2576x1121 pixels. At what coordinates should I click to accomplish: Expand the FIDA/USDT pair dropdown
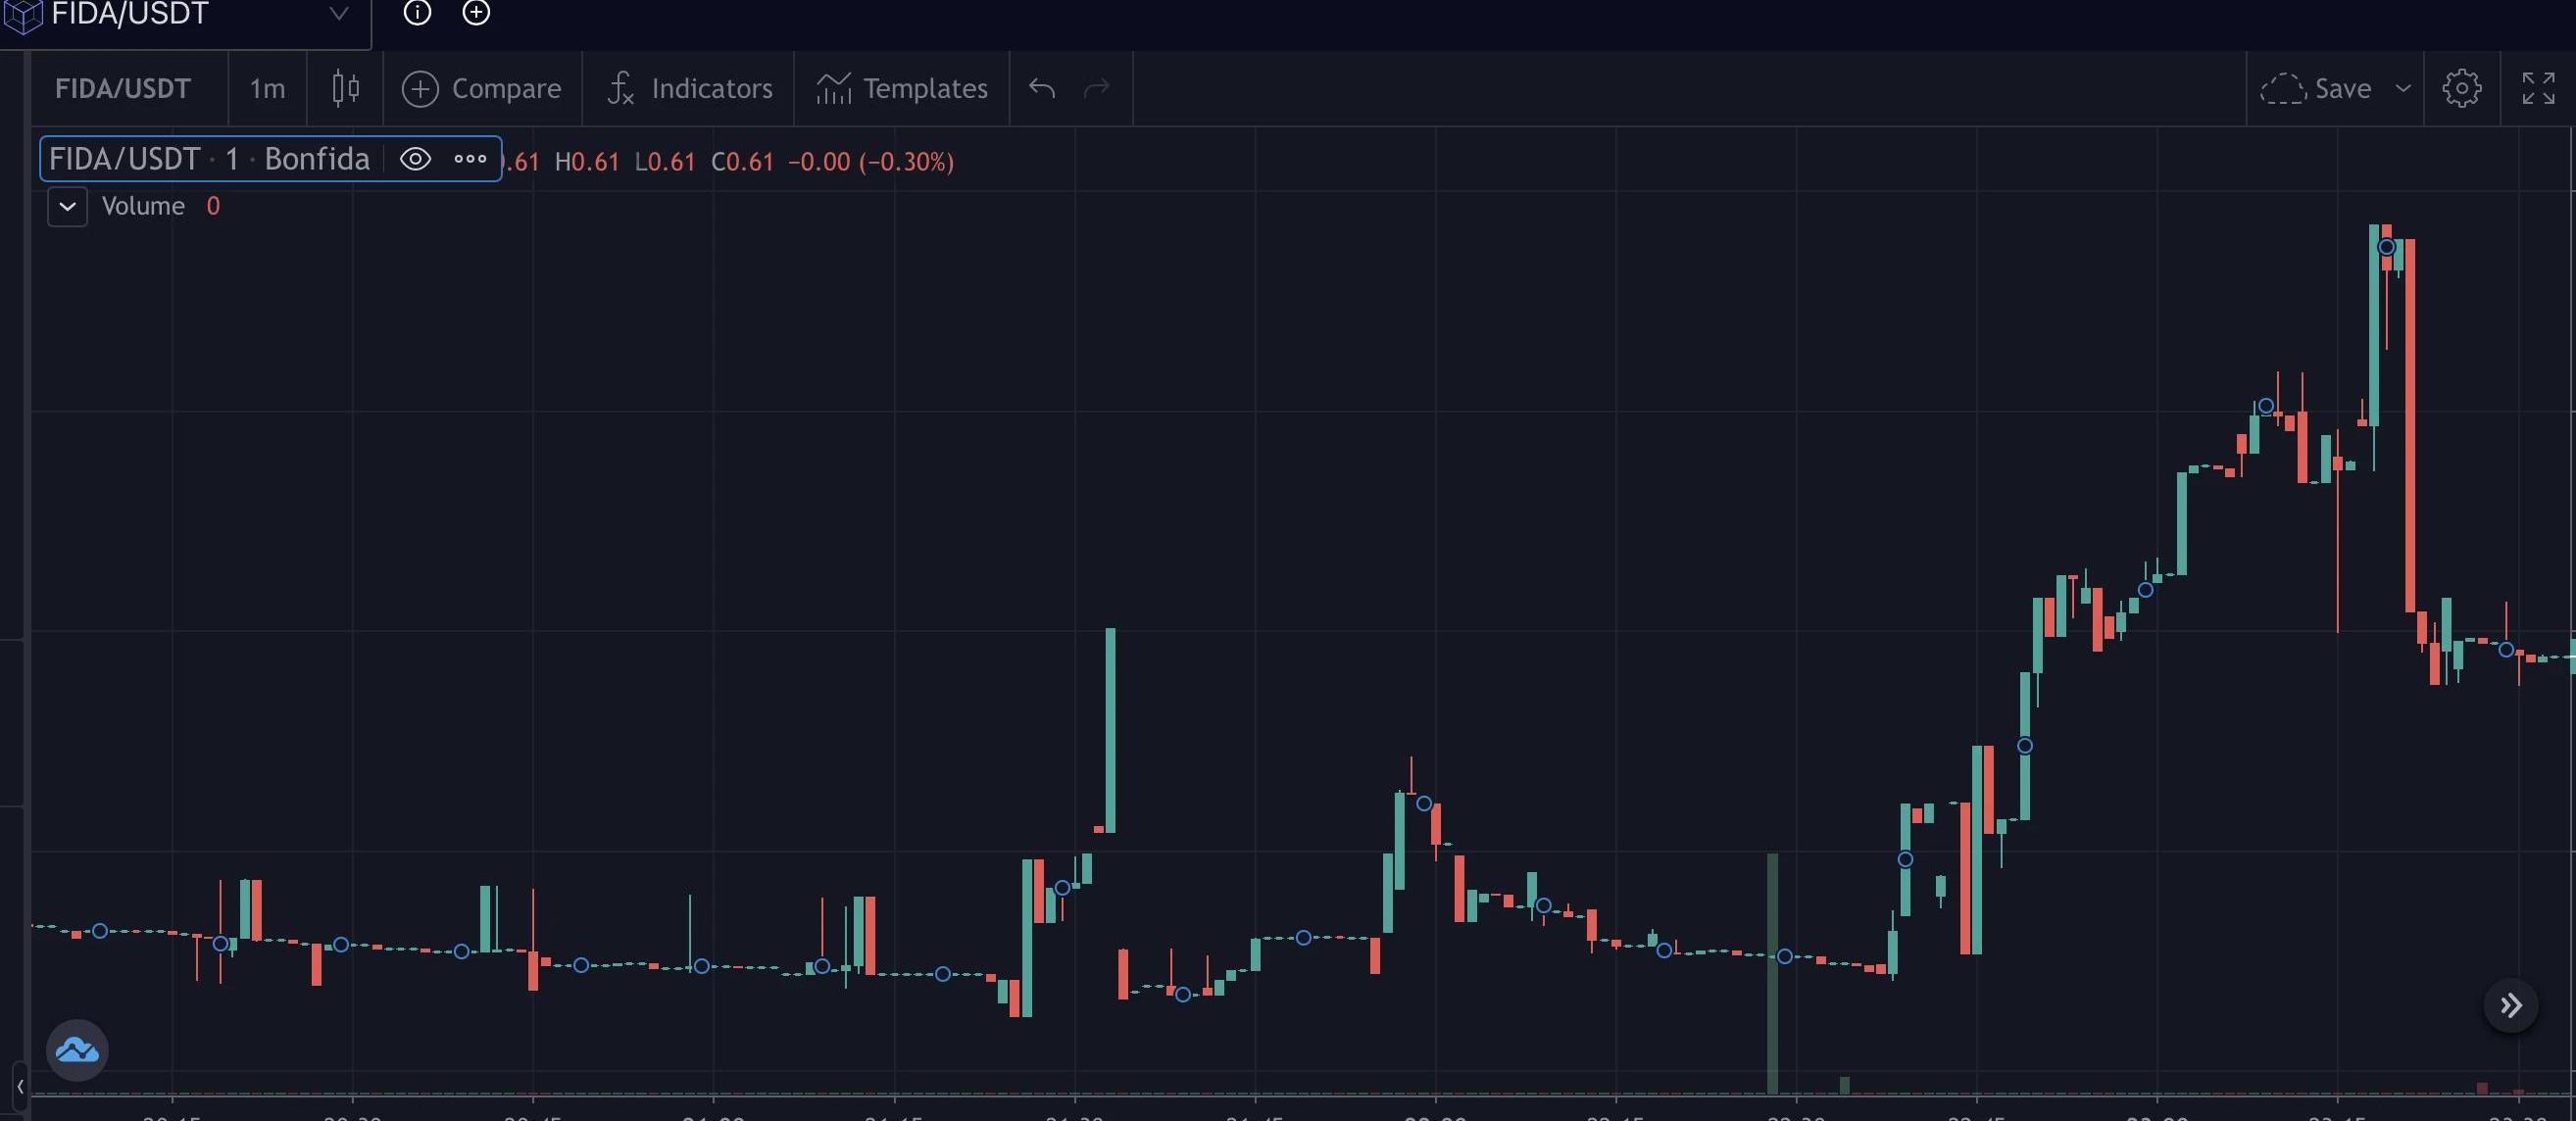coord(339,14)
